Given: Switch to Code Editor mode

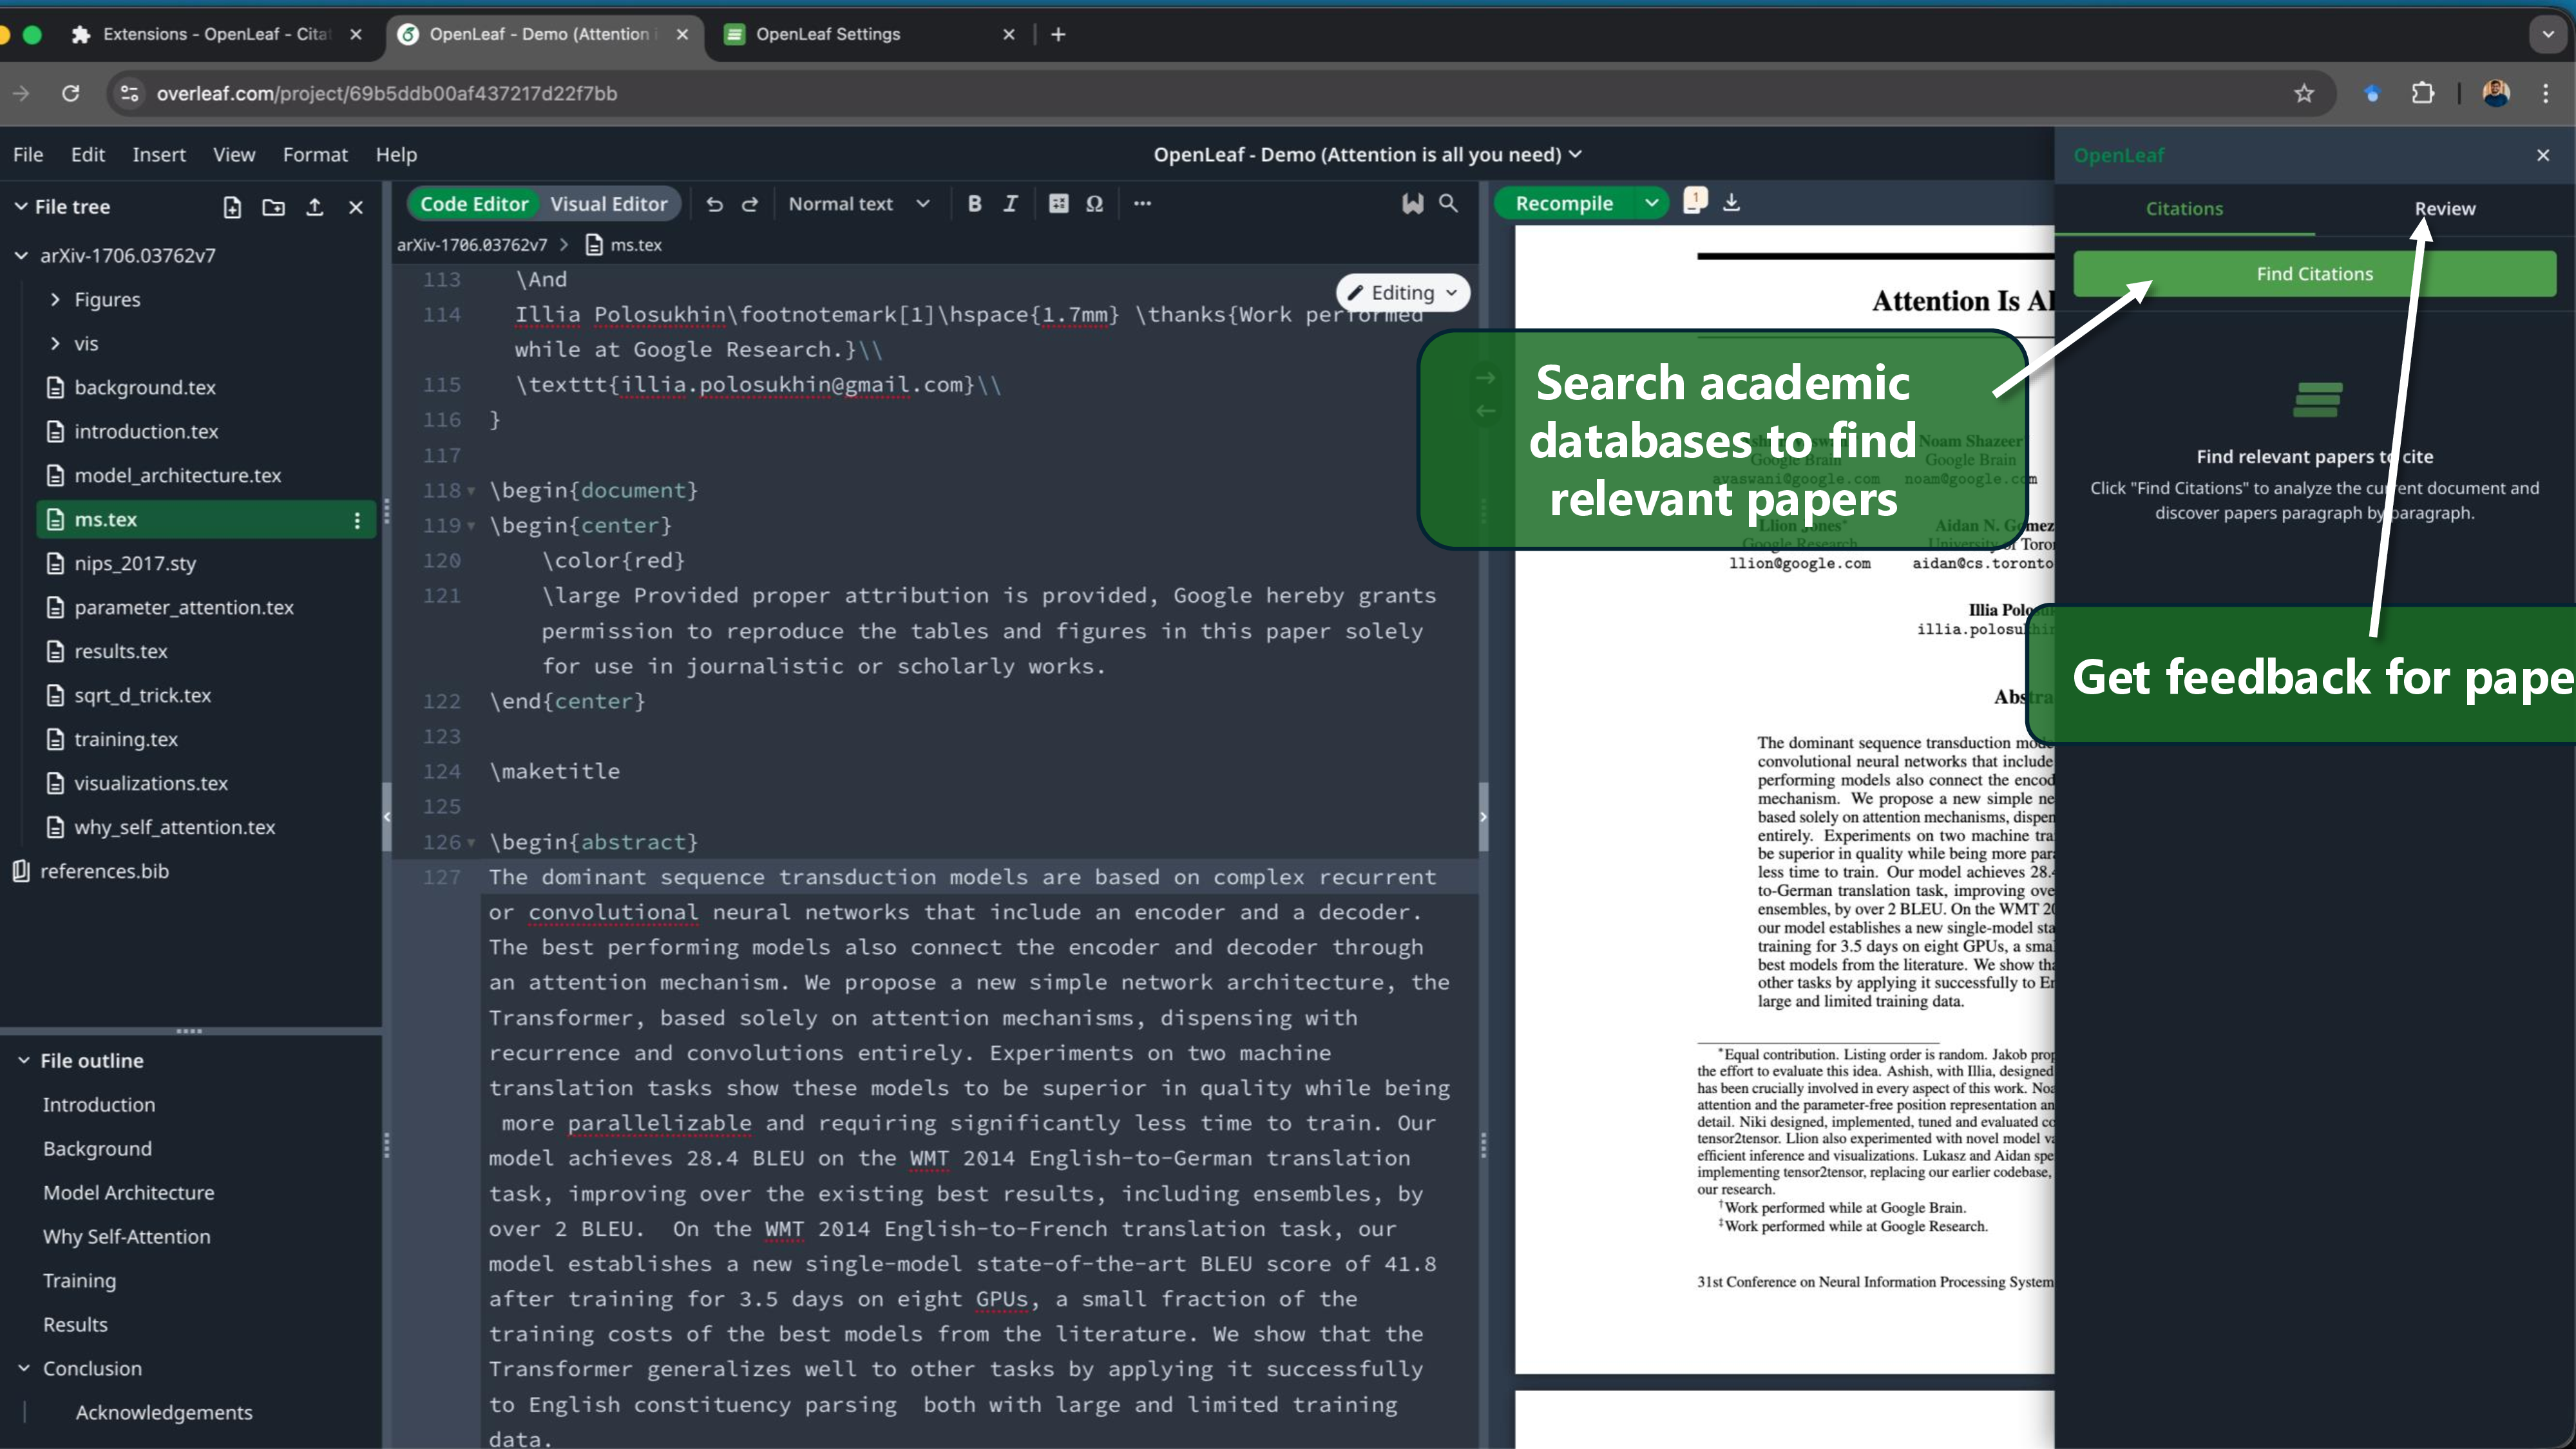Looking at the screenshot, I should click(x=473, y=204).
